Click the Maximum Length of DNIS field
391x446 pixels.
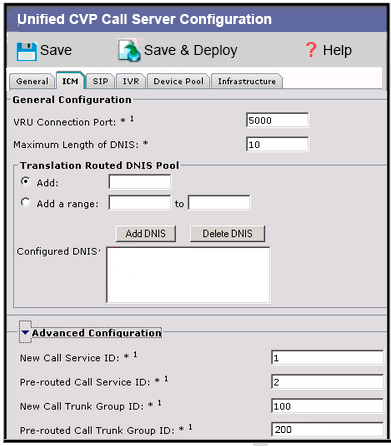tap(277, 144)
